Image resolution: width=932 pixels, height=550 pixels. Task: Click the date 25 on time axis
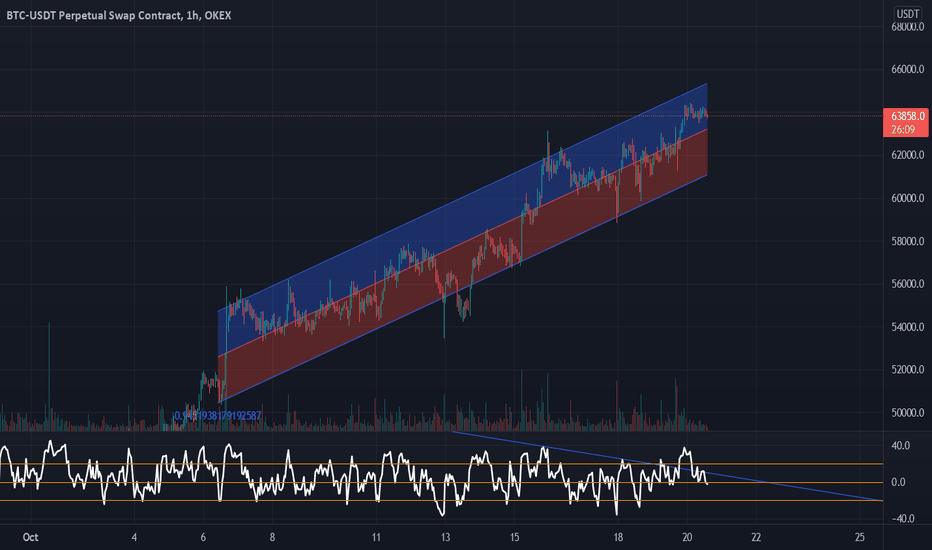860,538
